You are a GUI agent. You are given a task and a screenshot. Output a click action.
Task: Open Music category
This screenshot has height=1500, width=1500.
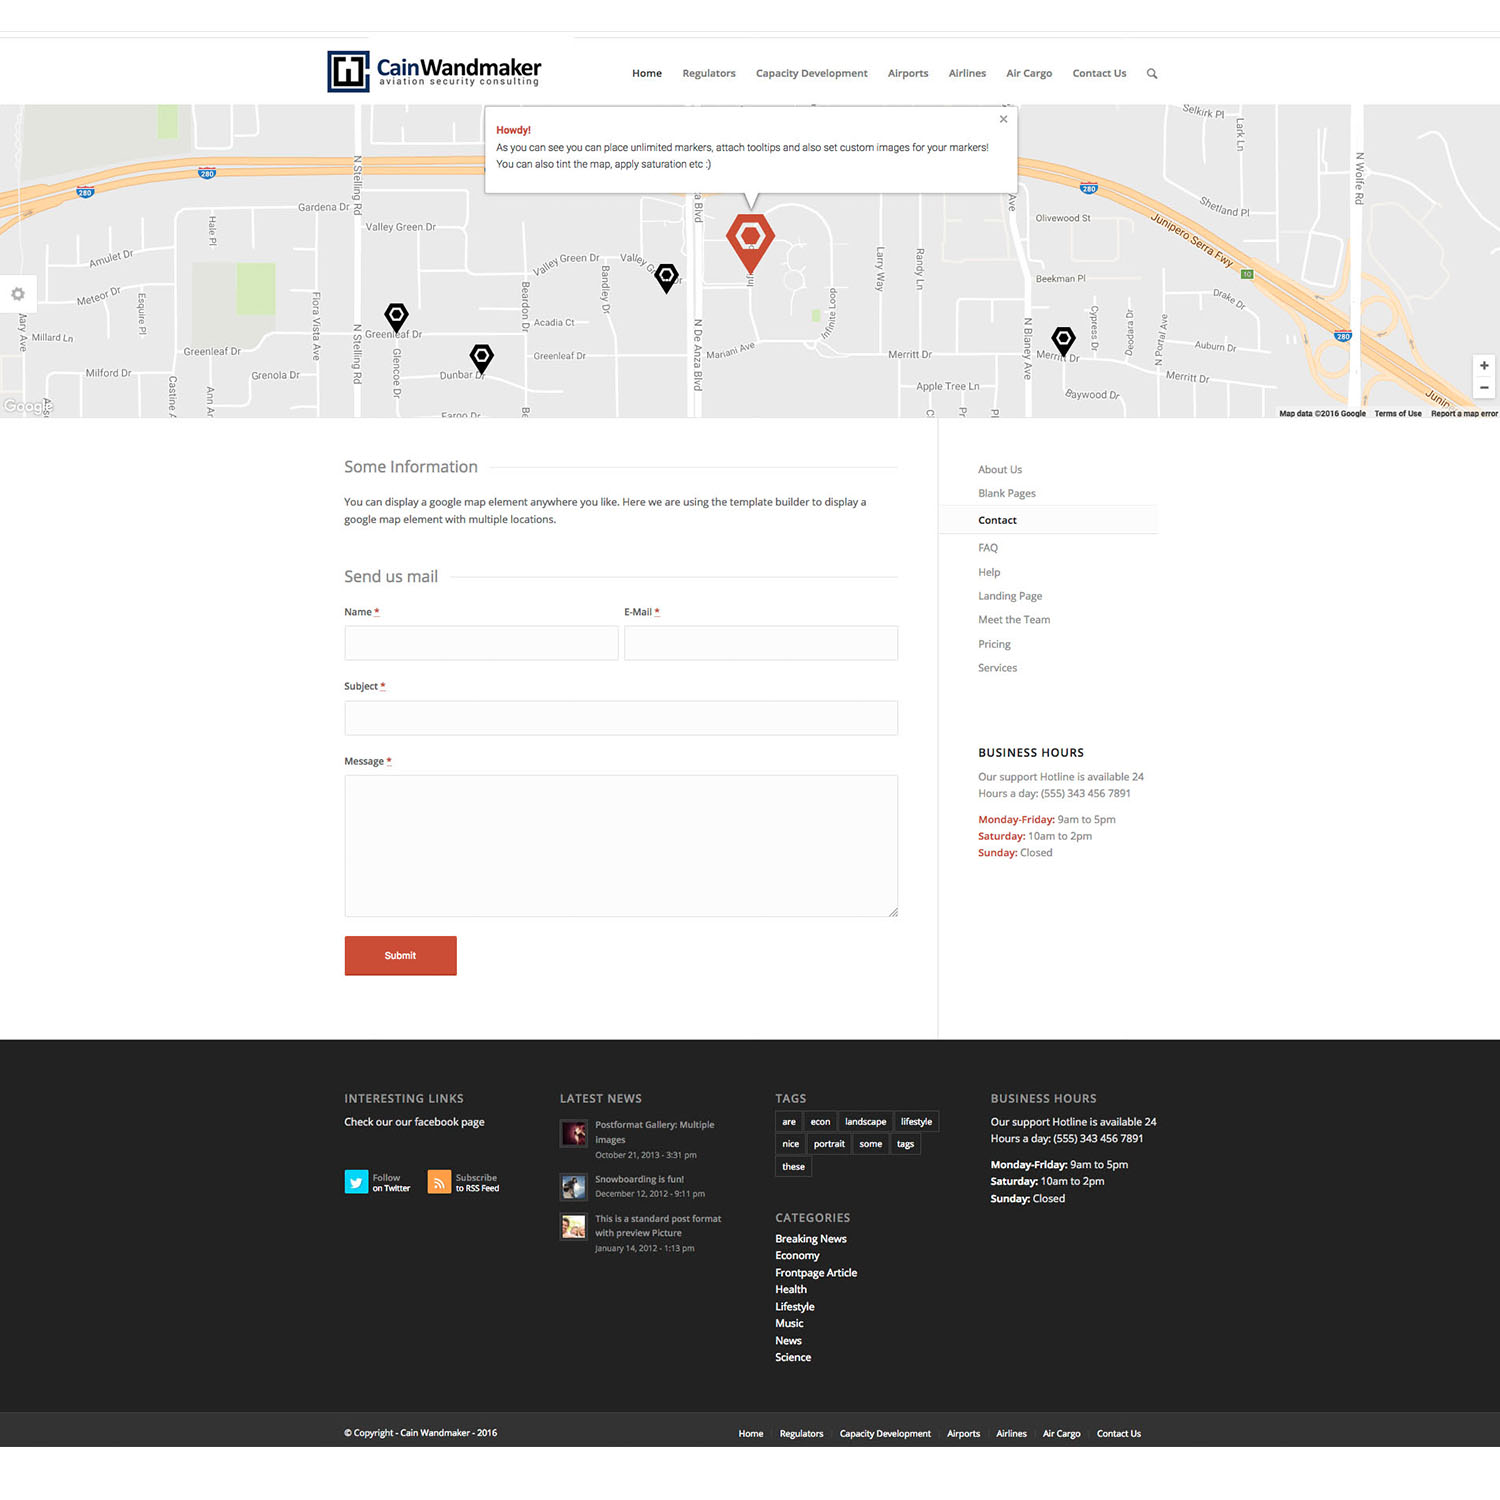click(x=789, y=1324)
